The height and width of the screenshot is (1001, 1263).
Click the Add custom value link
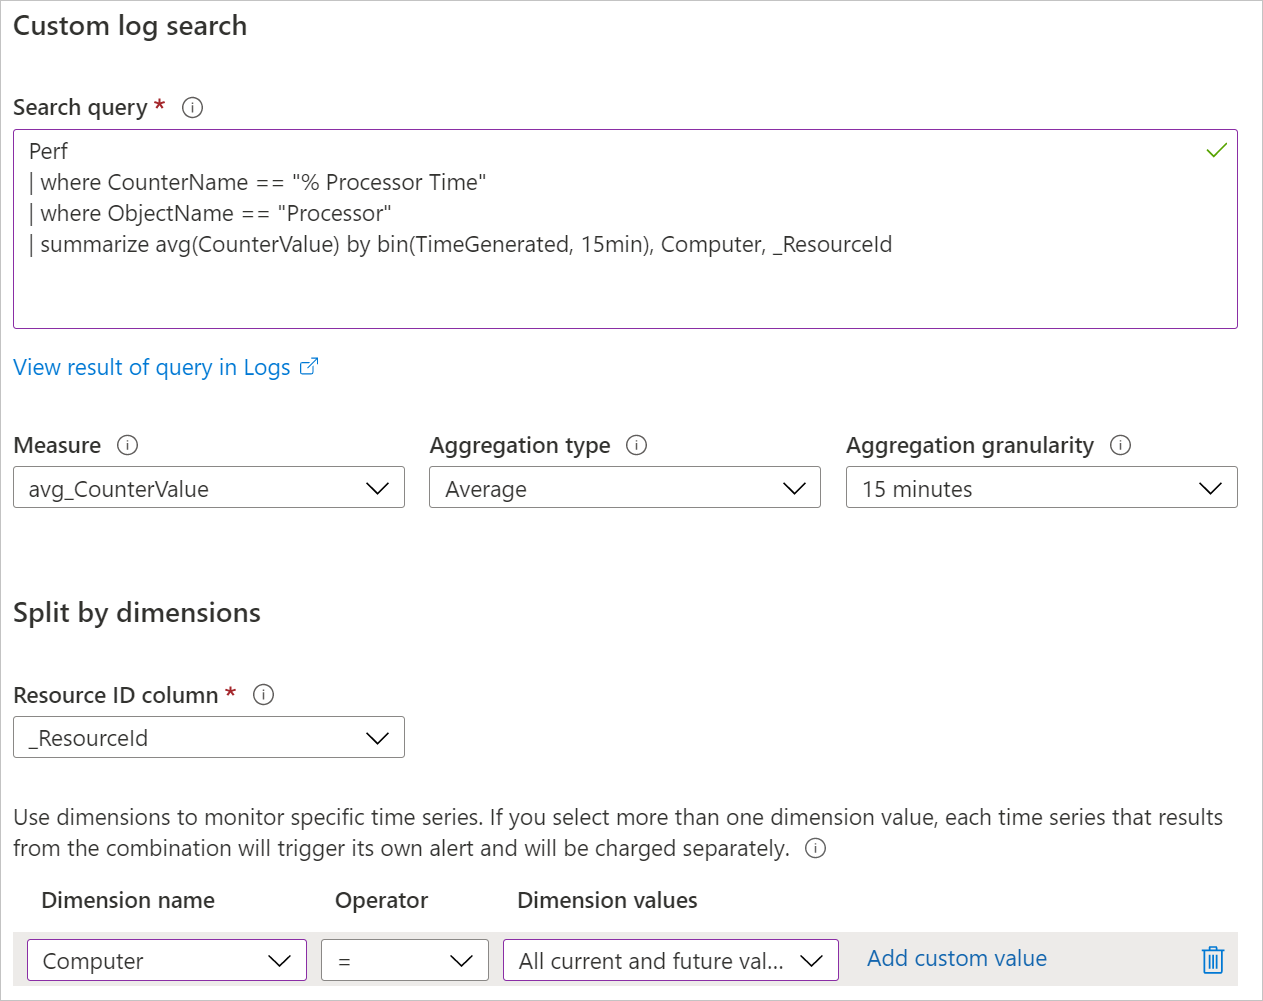pyautogui.click(x=957, y=959)
